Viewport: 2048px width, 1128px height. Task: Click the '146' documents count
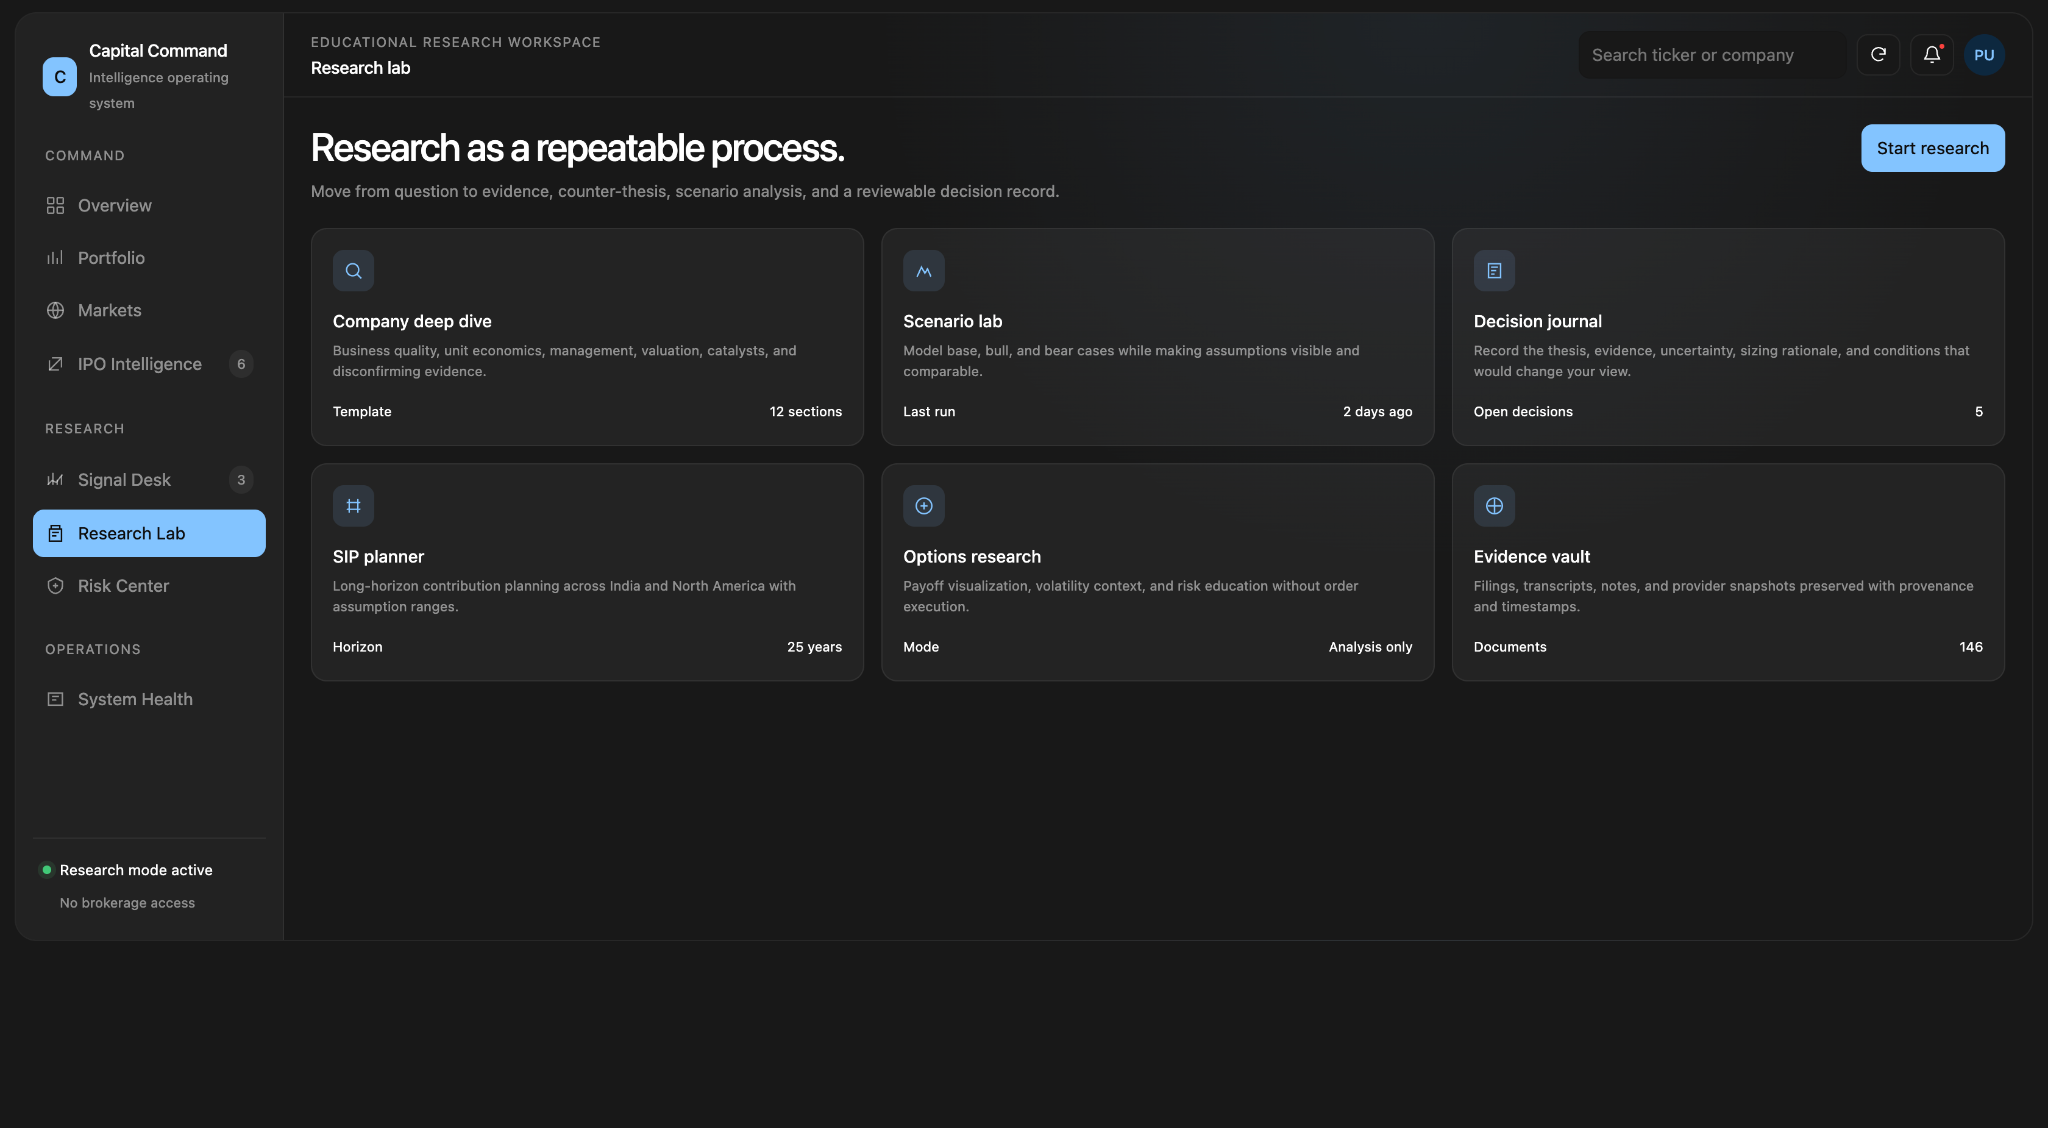[x=1970, y=647]
